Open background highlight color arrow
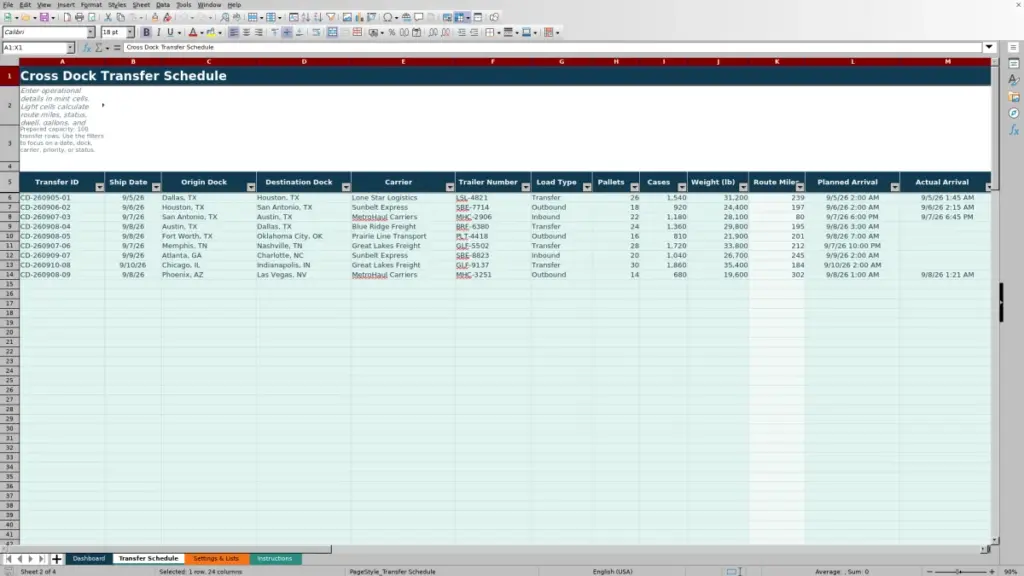The width and height of the screenshot is (1024, 576). coord(220,33)
